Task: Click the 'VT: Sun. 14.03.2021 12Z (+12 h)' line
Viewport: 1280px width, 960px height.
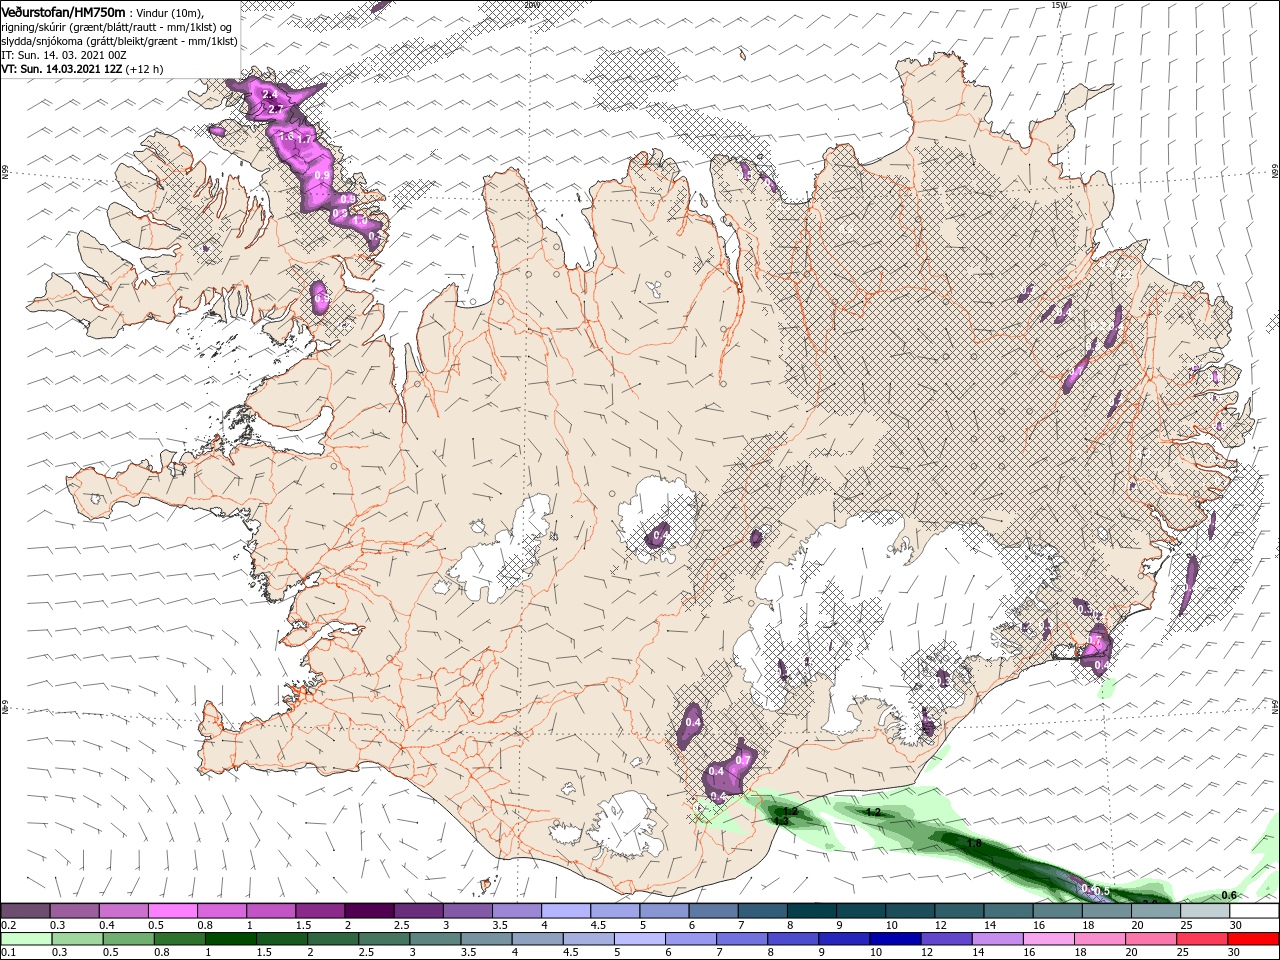Action: pos(82,69)
